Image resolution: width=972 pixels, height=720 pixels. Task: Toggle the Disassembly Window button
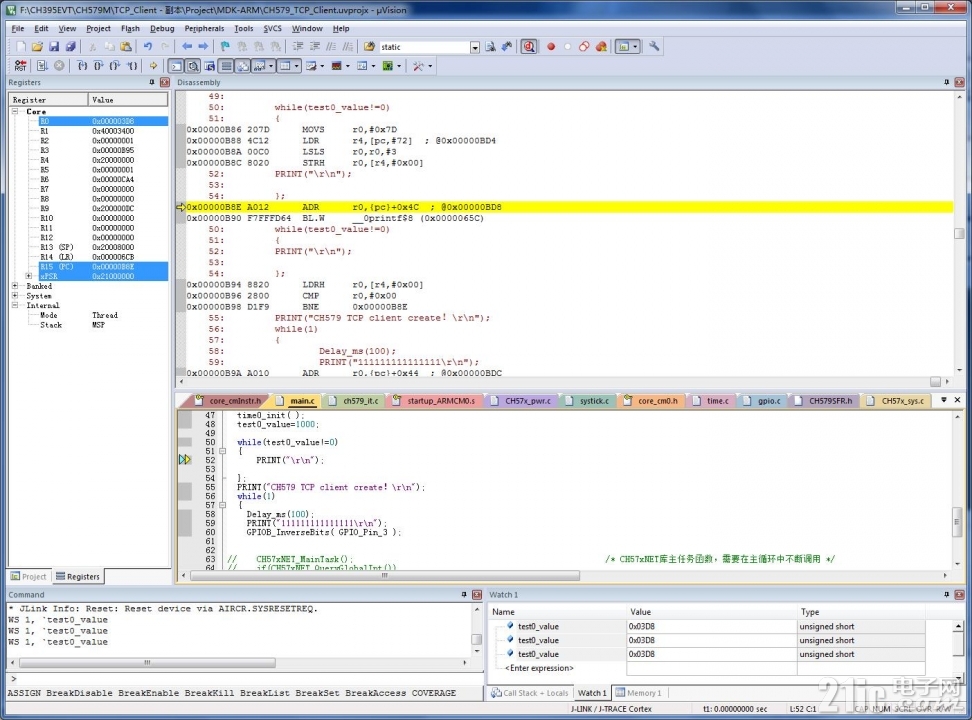[x=193, y=66]
